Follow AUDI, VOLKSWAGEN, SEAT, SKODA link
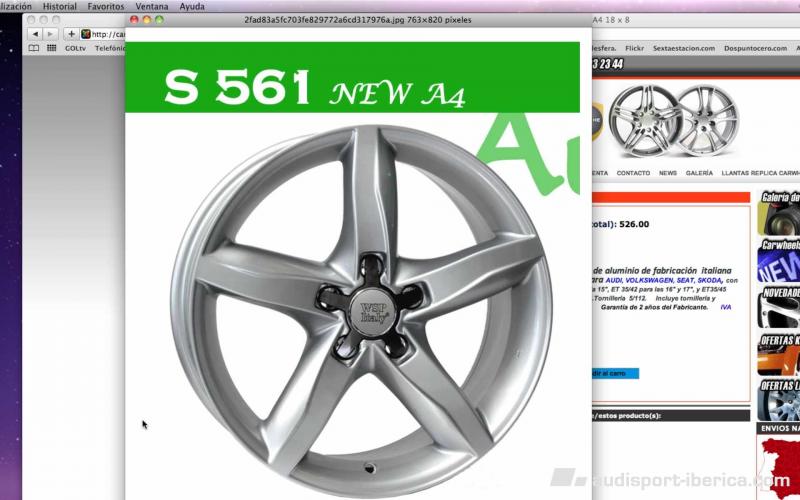Image resolution: width=800 pixels, height=500 pixels. point(664,281)
